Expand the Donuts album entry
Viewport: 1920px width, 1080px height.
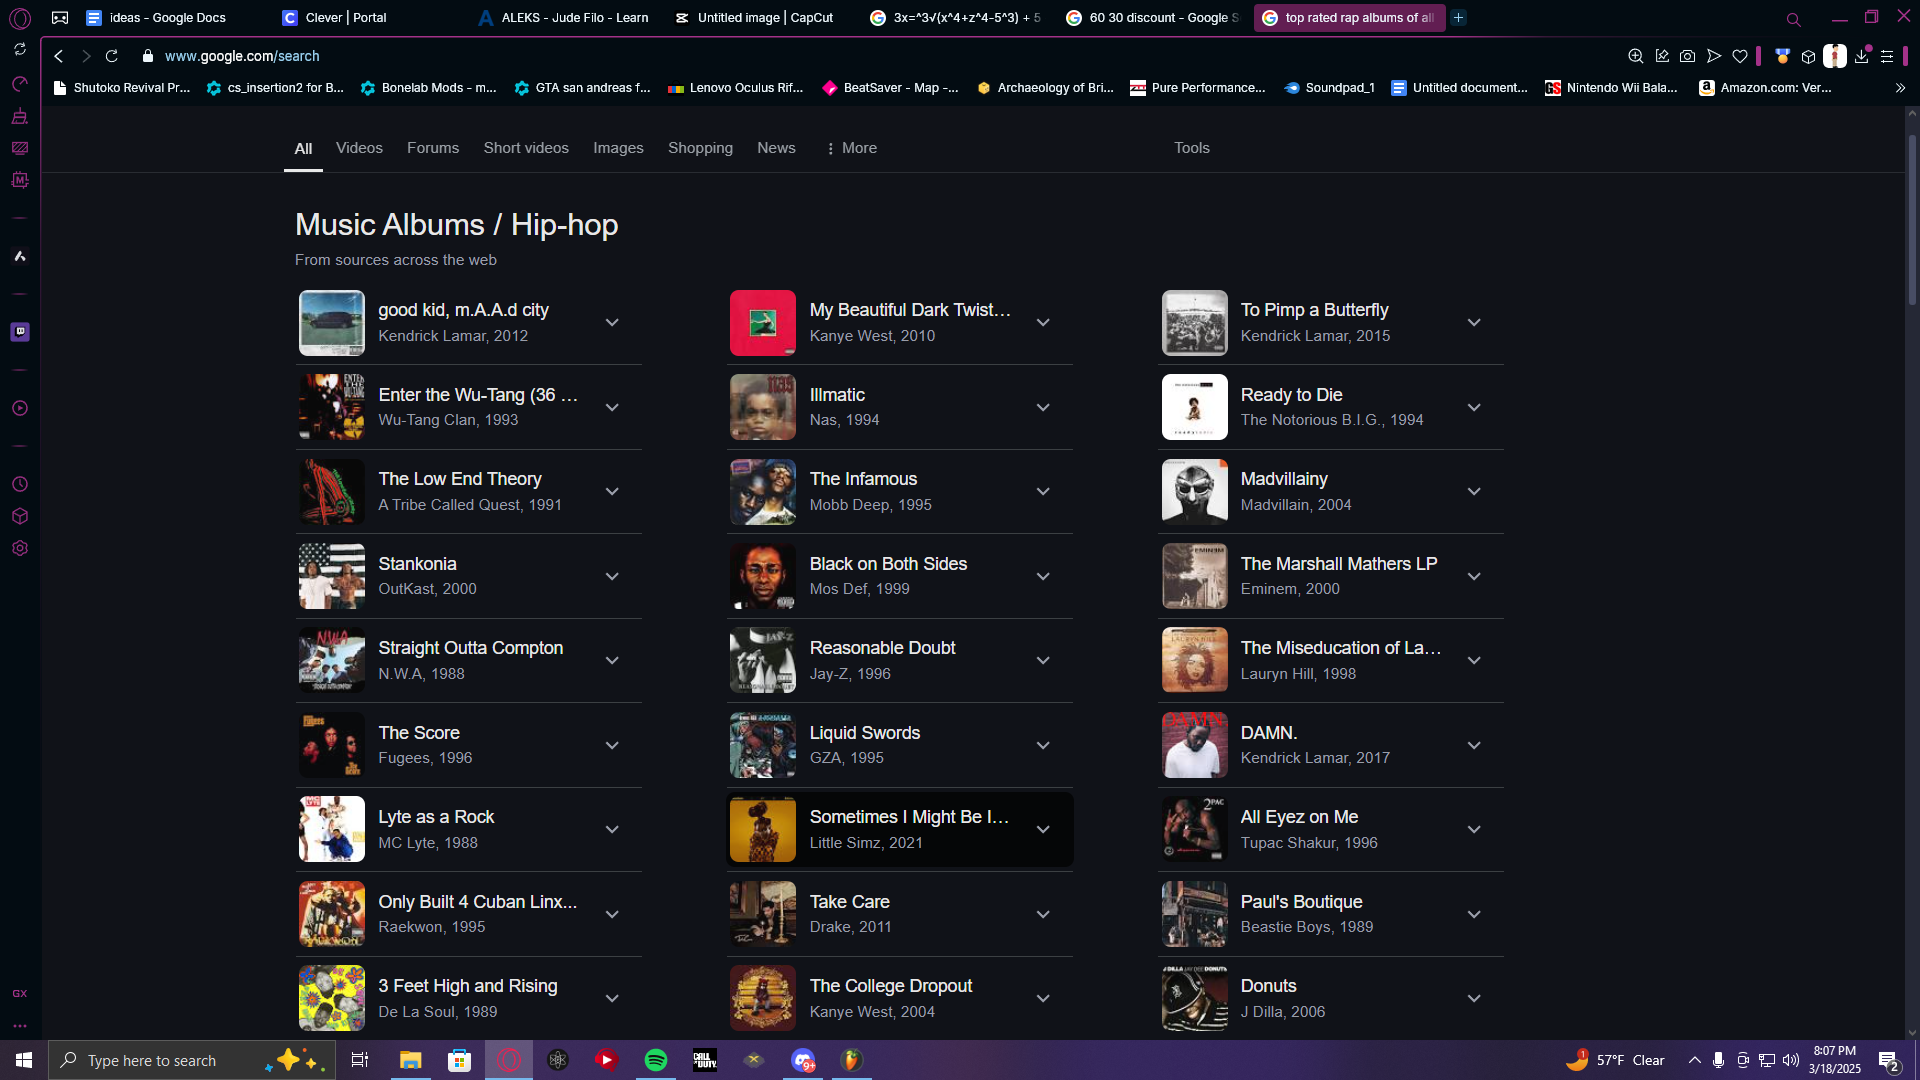point(1474,999)
